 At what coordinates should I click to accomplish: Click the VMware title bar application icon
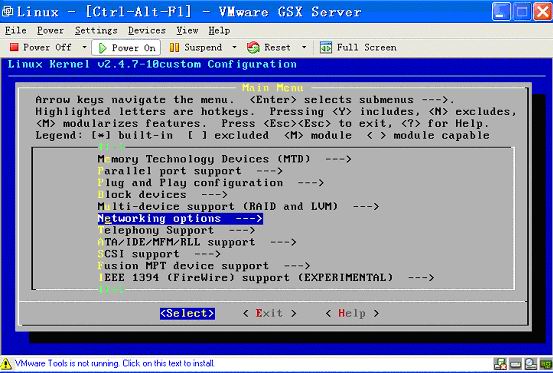click(x=7, y=11)
